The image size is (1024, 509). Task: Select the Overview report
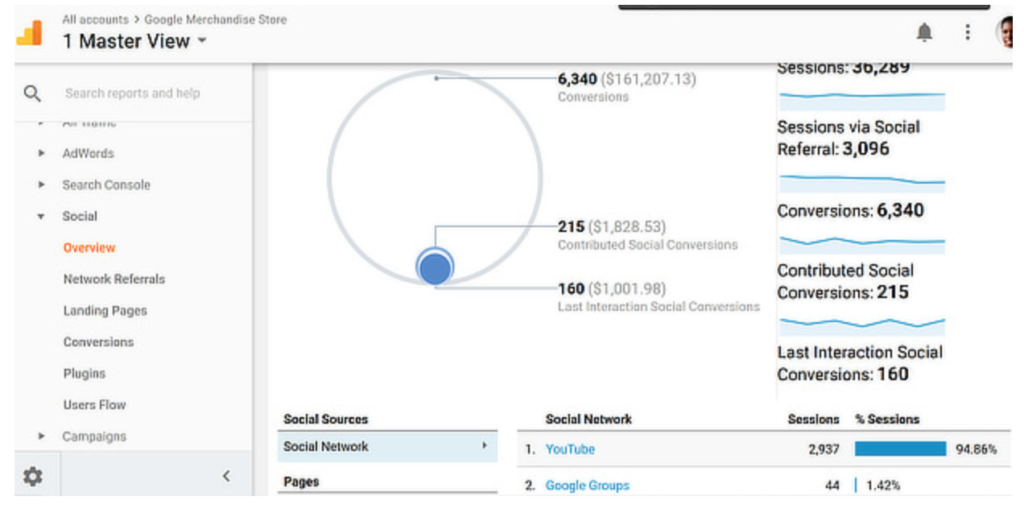[x=89, y=248]
